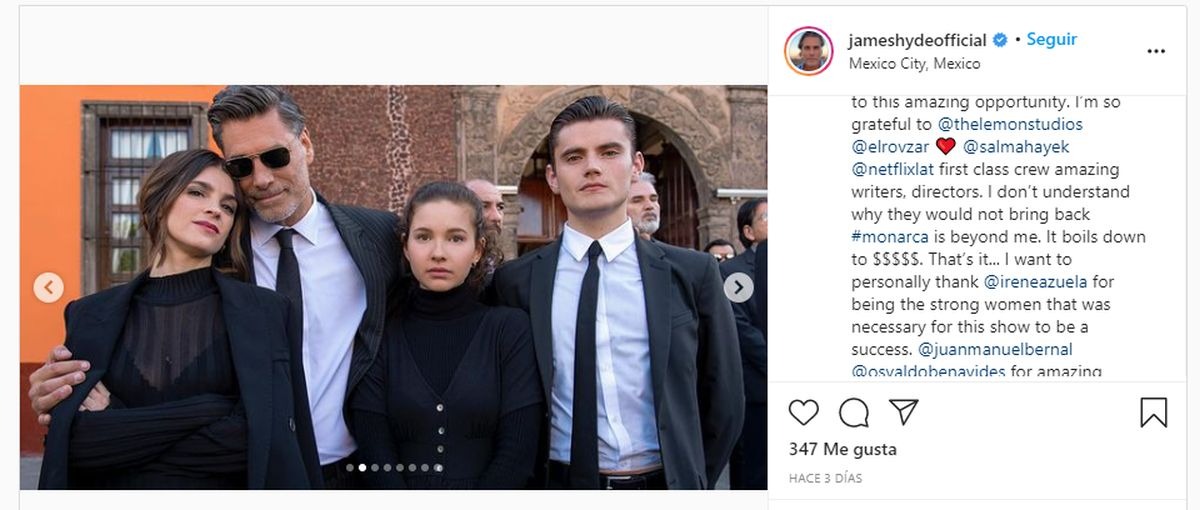Open comments with the speech bubble icon

click(854, 412)
